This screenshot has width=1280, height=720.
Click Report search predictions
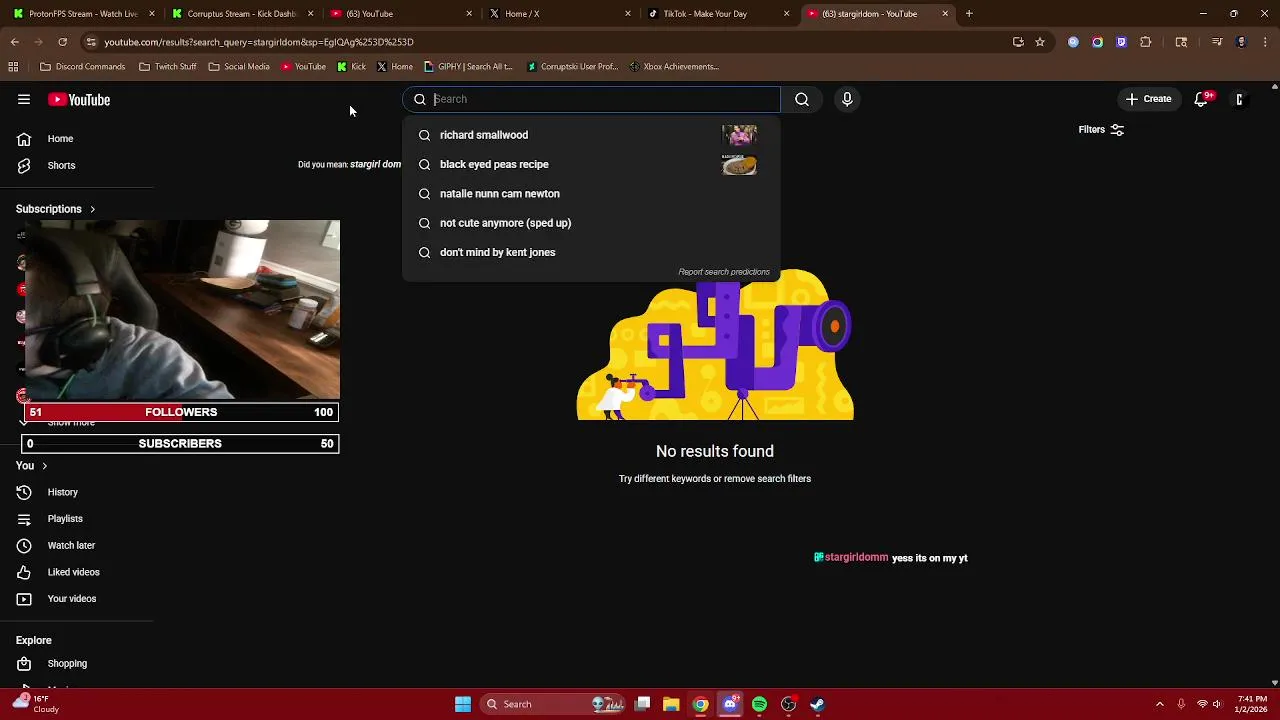tap(724, 272)
